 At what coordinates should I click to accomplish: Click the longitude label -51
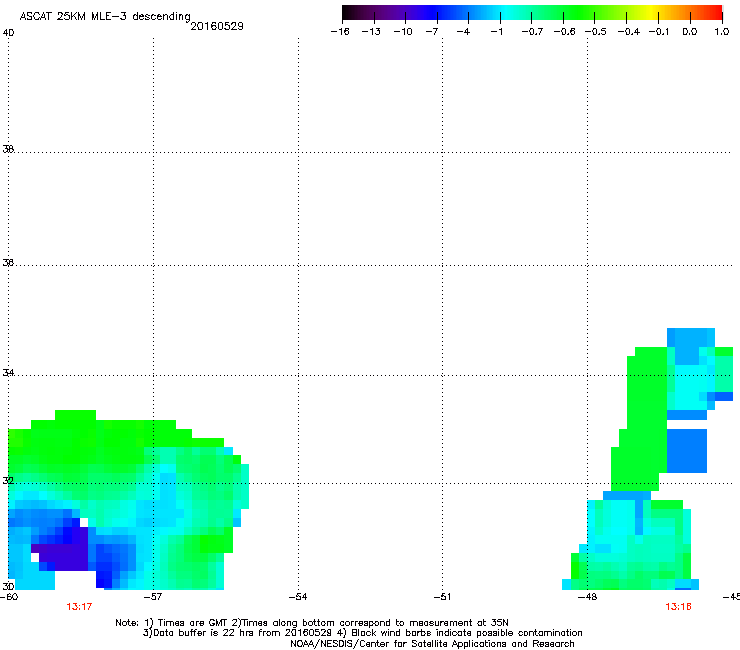pyautogui.click(x=442, y=597)
